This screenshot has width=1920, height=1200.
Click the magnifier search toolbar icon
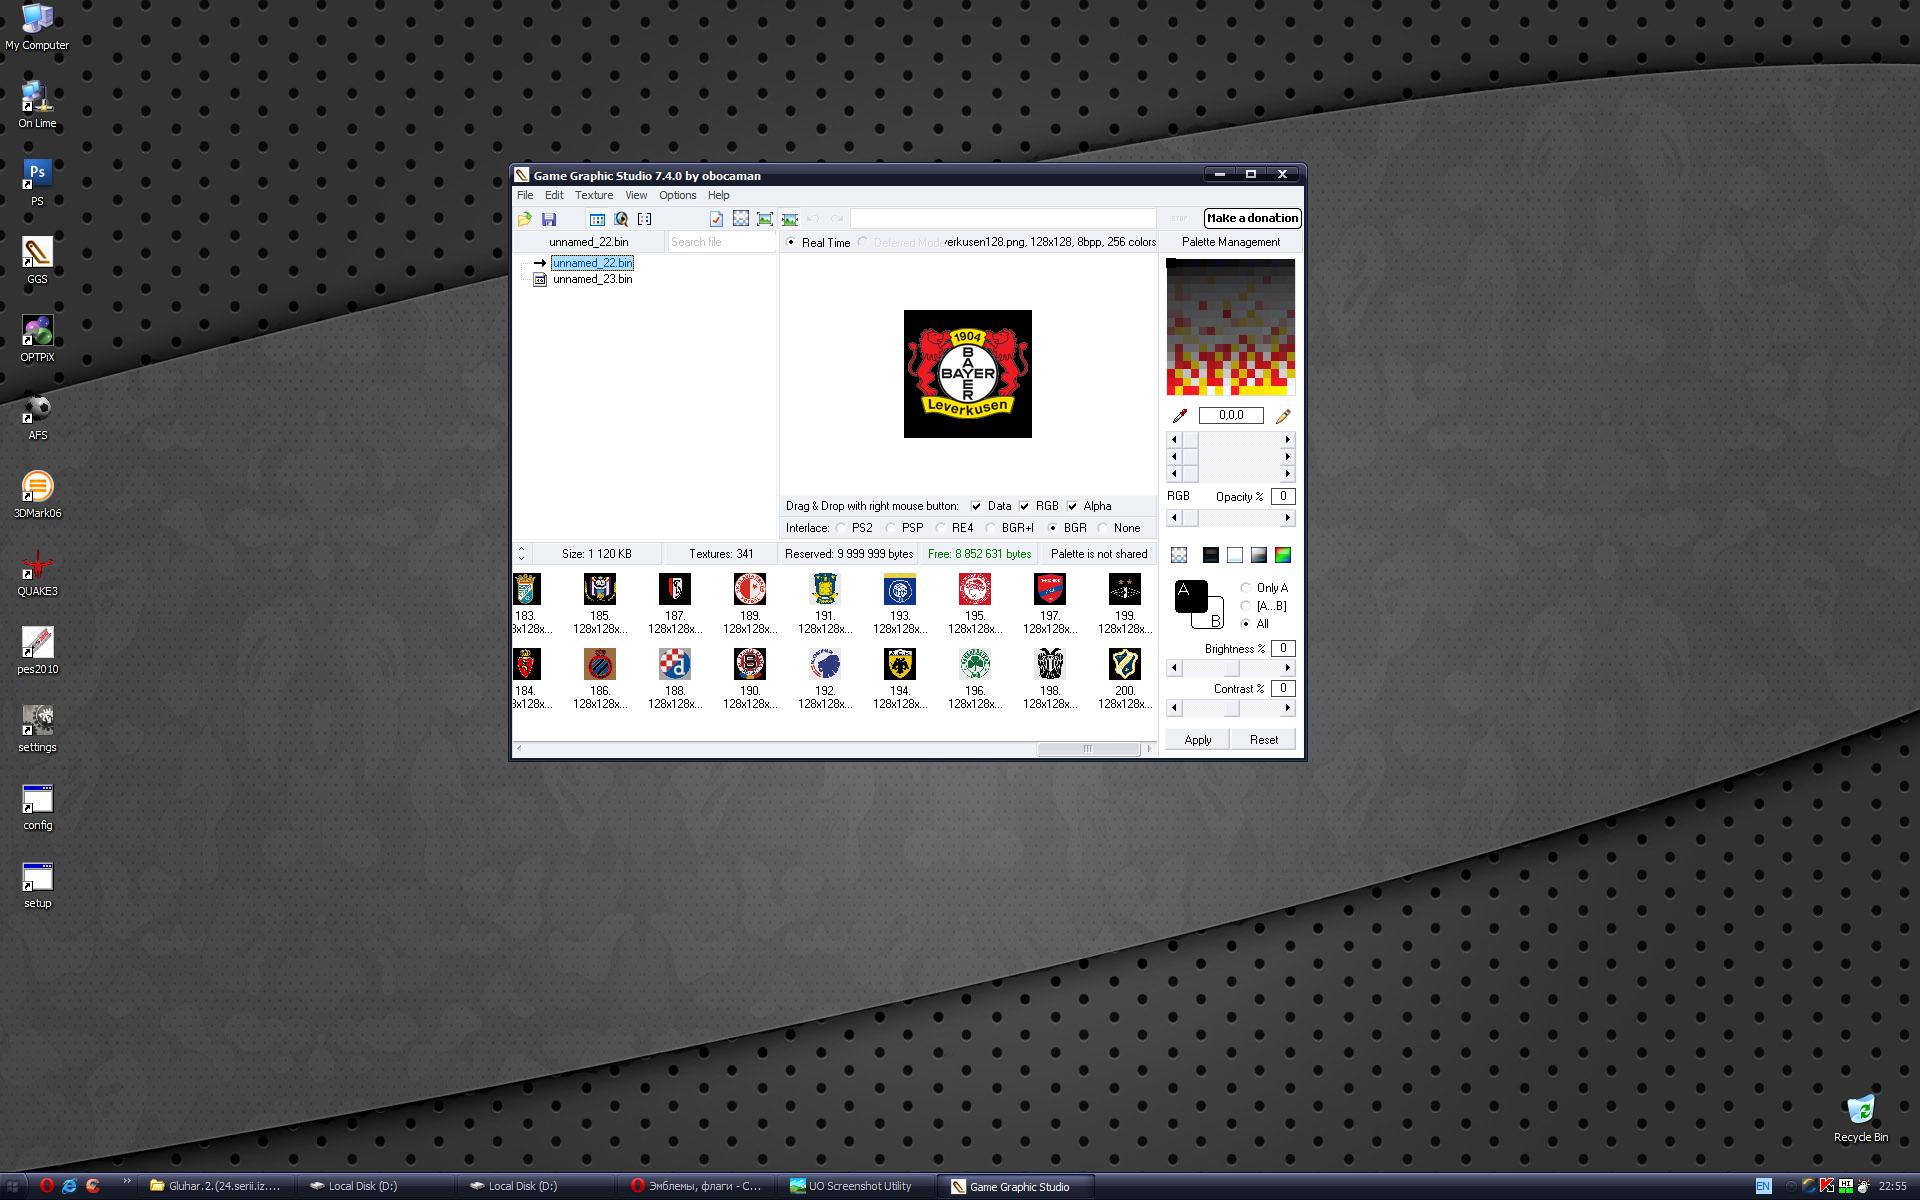coord(621,219)
